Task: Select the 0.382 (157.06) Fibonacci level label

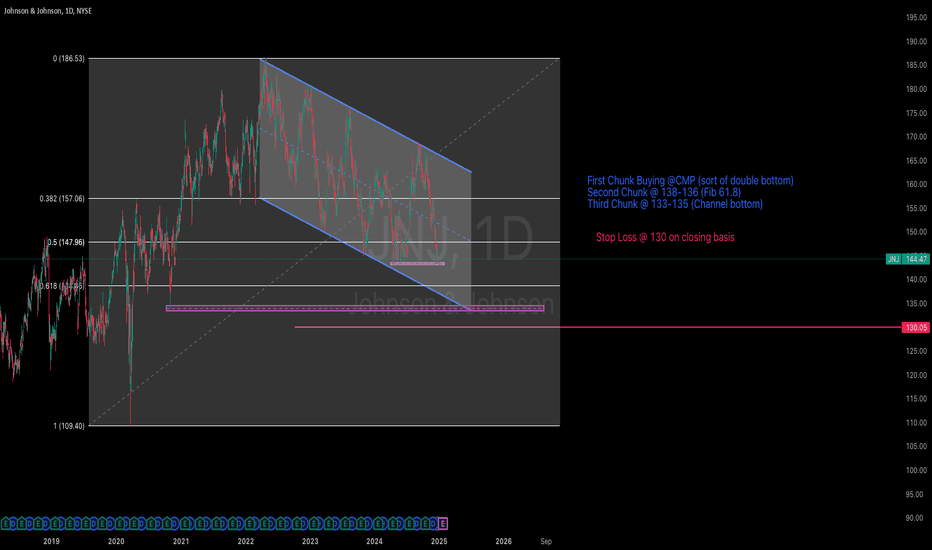Action: point(62,199)
